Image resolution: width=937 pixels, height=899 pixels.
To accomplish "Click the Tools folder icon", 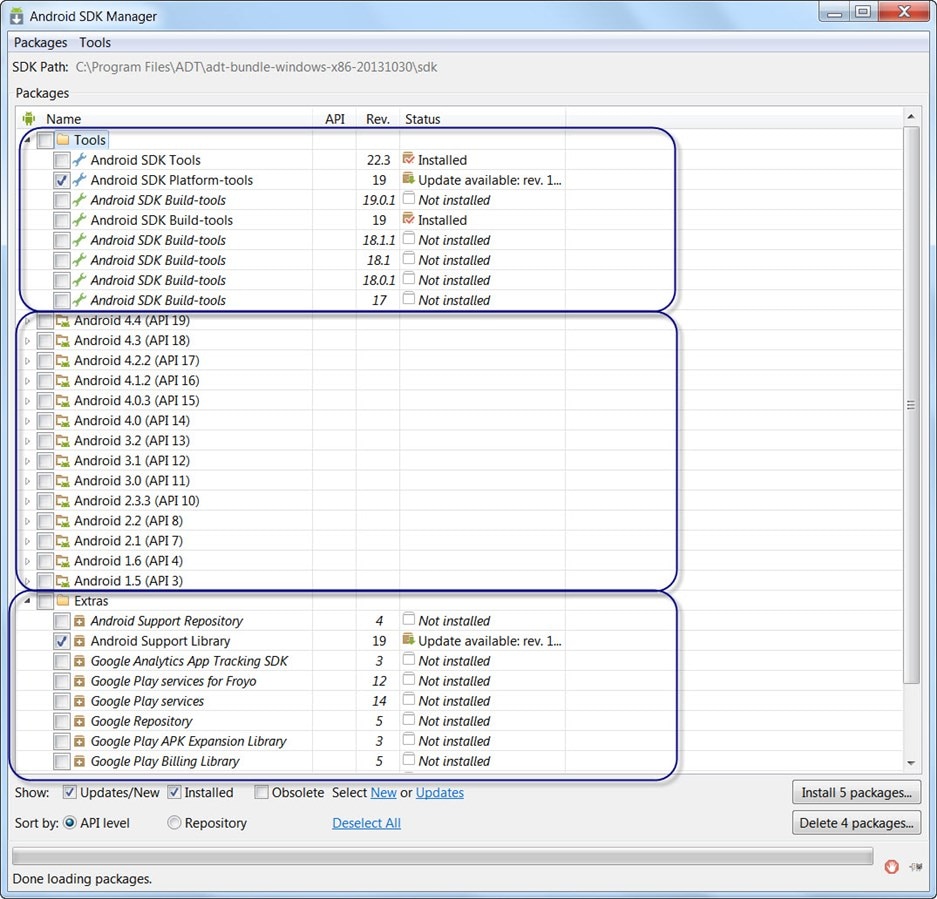I will pyautogui.click(x=63, y=140).
